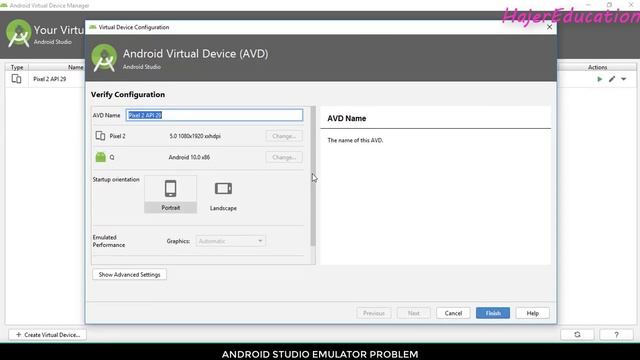Click the Pixel 2 device icon in configuration
The width and height of the screenshot is (640, 360).
(x=100, y=136)
